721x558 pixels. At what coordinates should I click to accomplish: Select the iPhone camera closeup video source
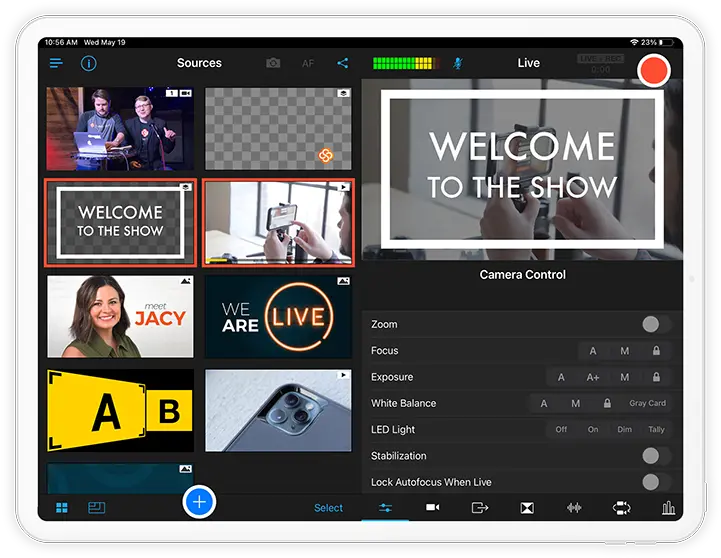point(278,410)
